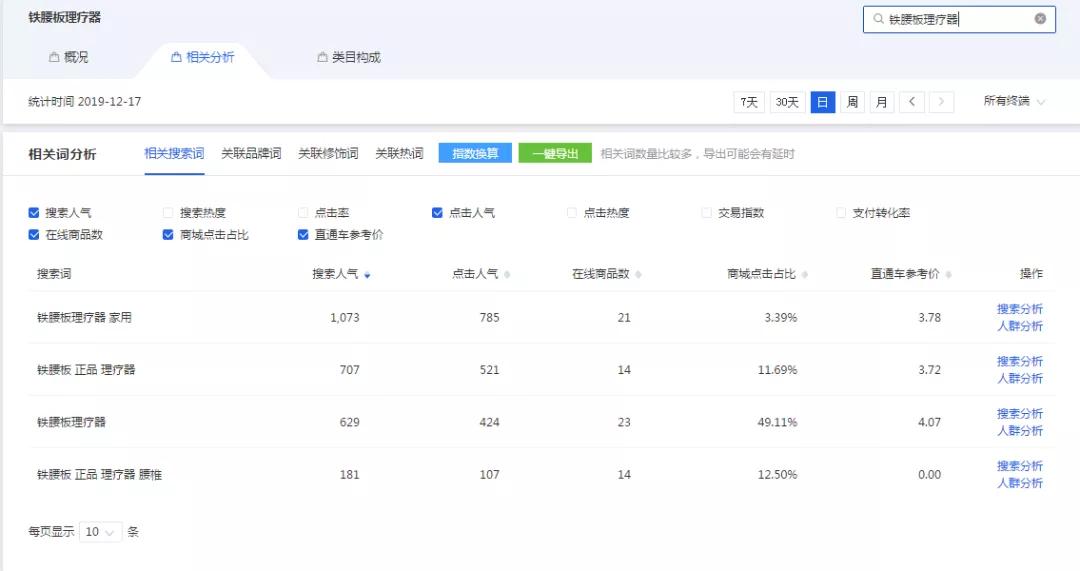
Task: Open 搜索分析 for 腰椎 keyword row
Action: [x=1020, y=466]
